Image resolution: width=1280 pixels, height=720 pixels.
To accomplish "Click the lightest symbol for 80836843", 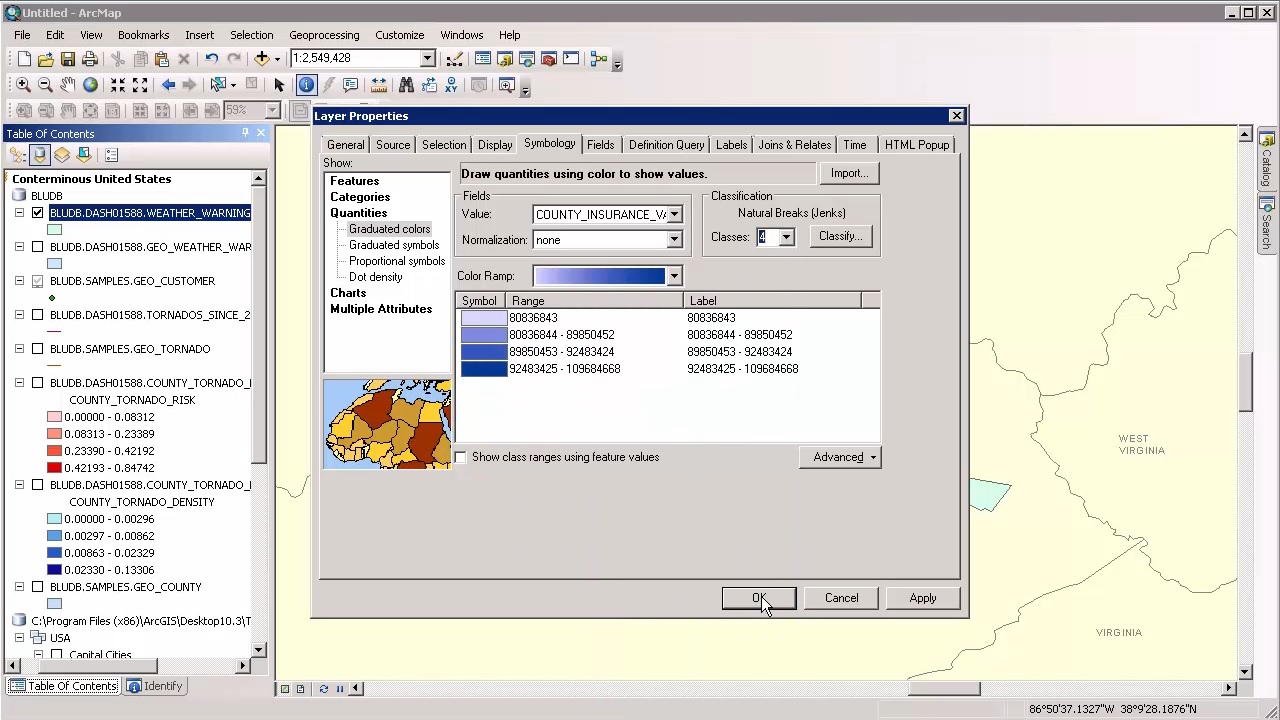I will 484,318.
